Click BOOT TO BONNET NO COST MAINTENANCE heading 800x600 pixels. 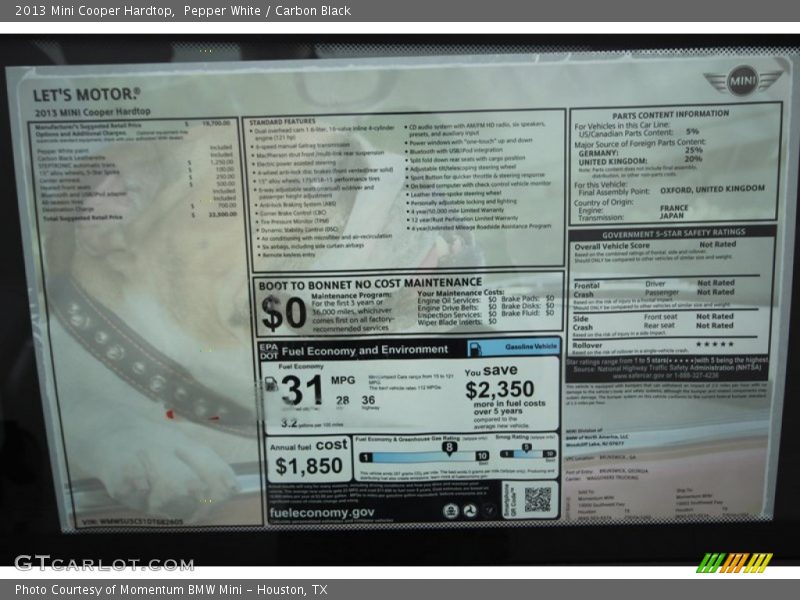click(370, 284)
